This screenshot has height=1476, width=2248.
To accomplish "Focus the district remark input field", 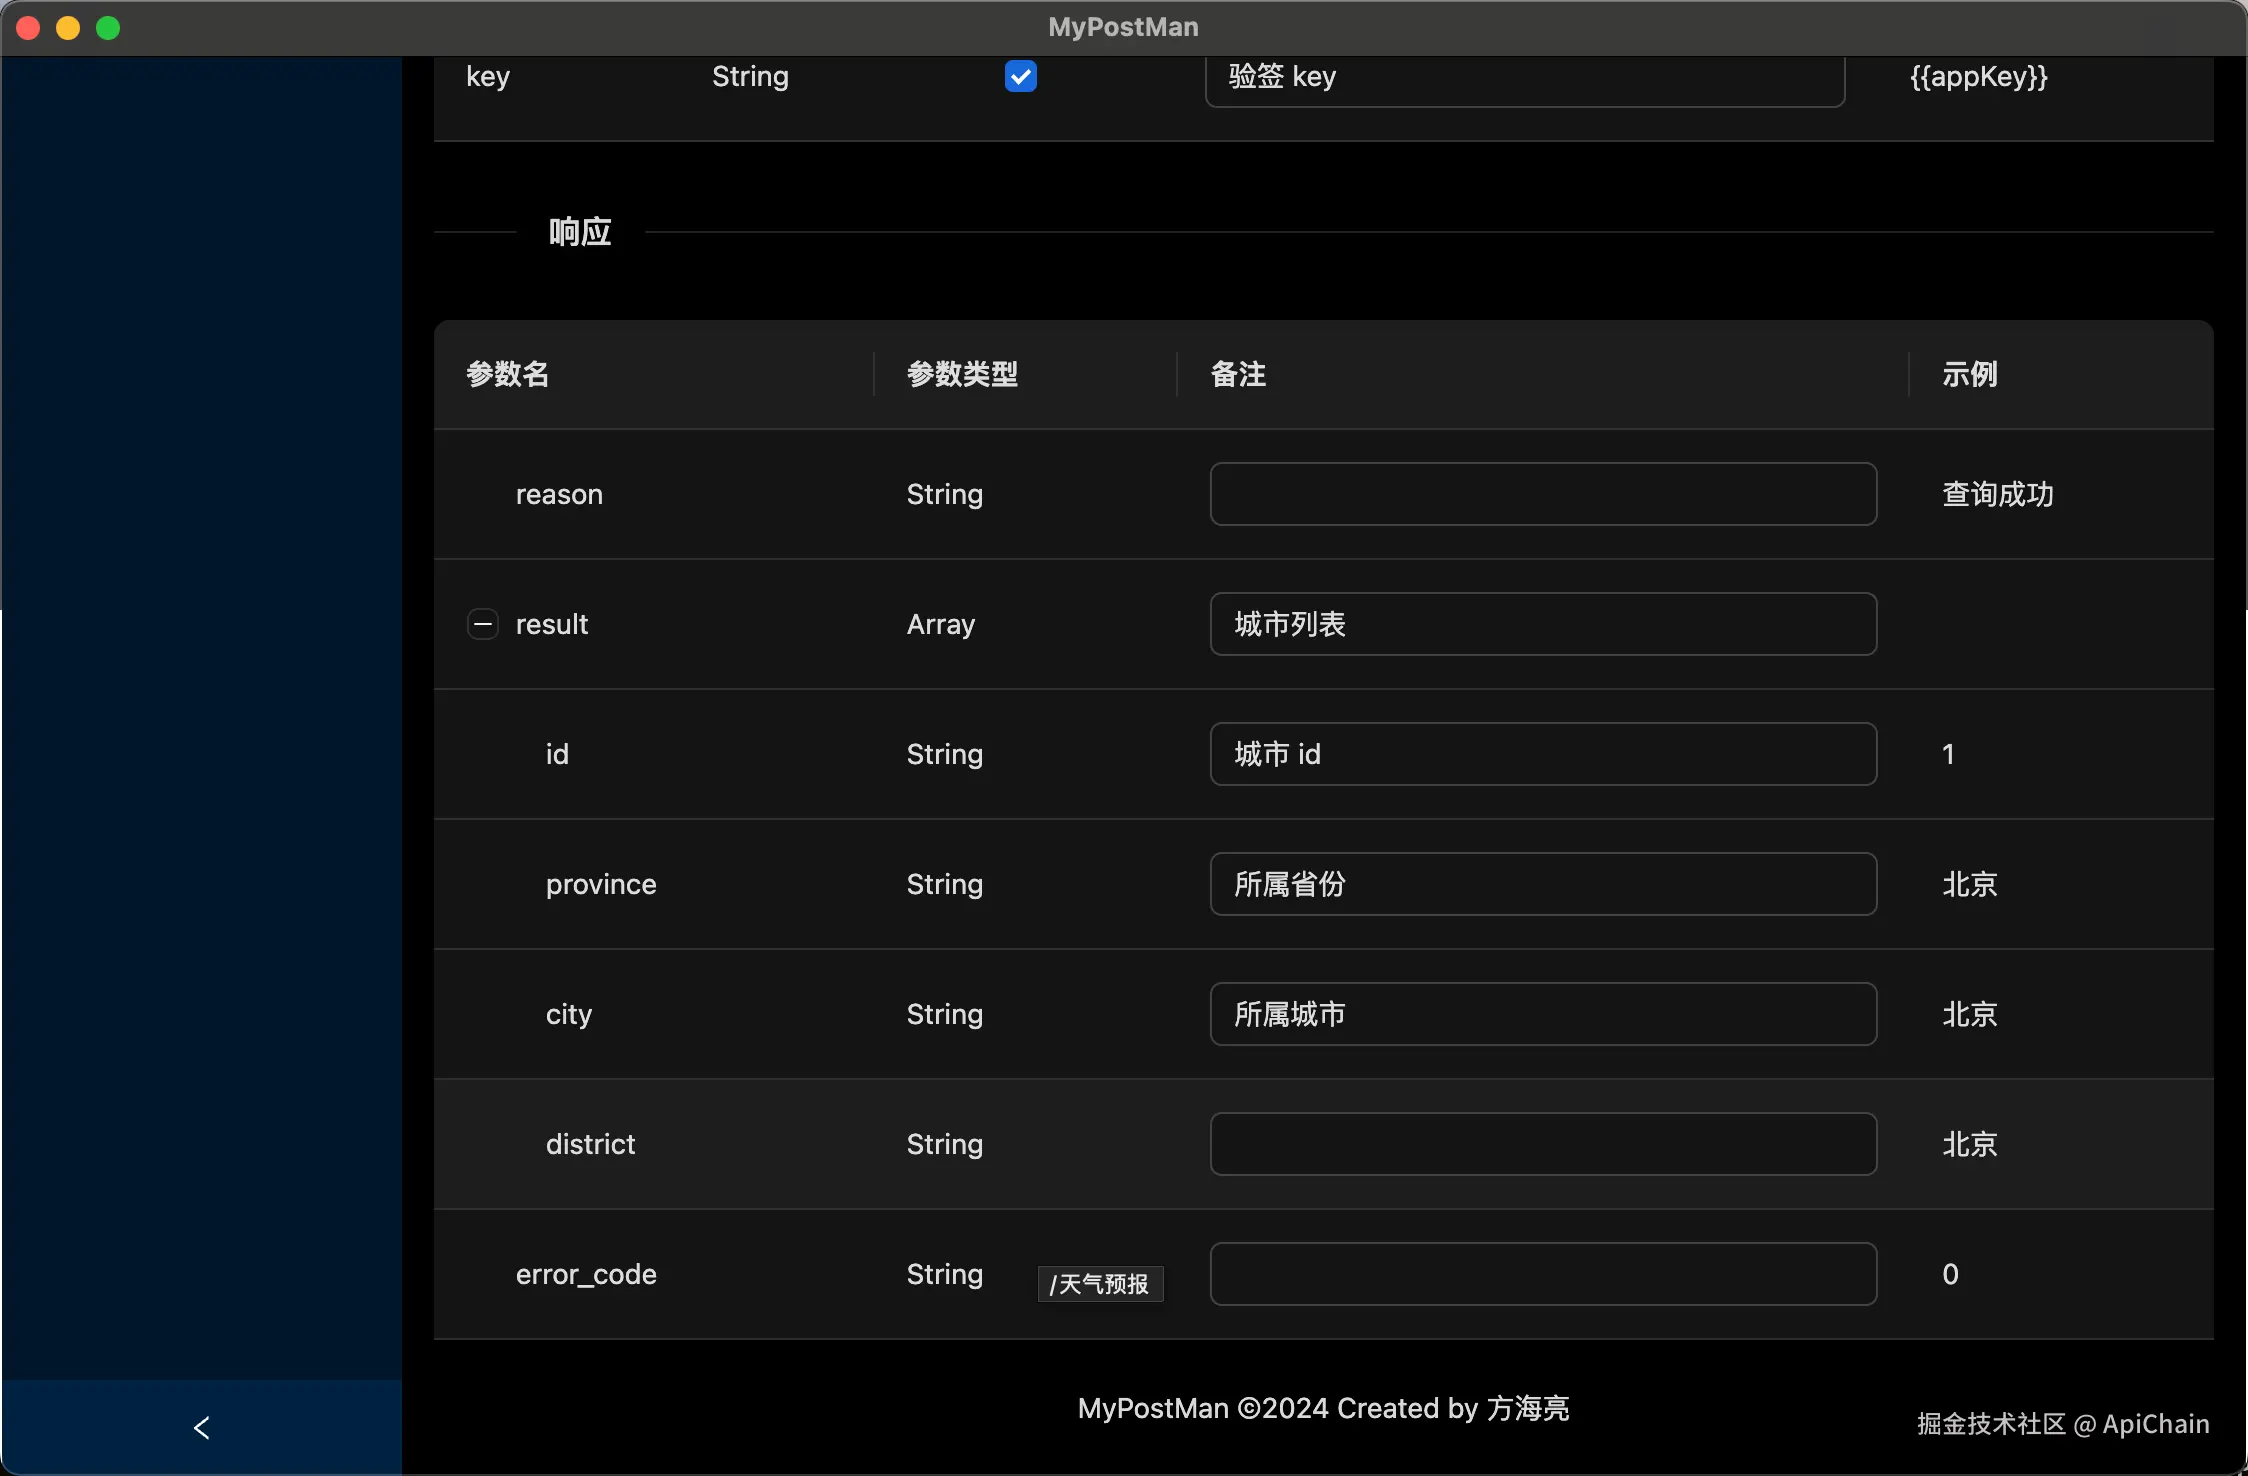I will (x=1542, y=1144).
